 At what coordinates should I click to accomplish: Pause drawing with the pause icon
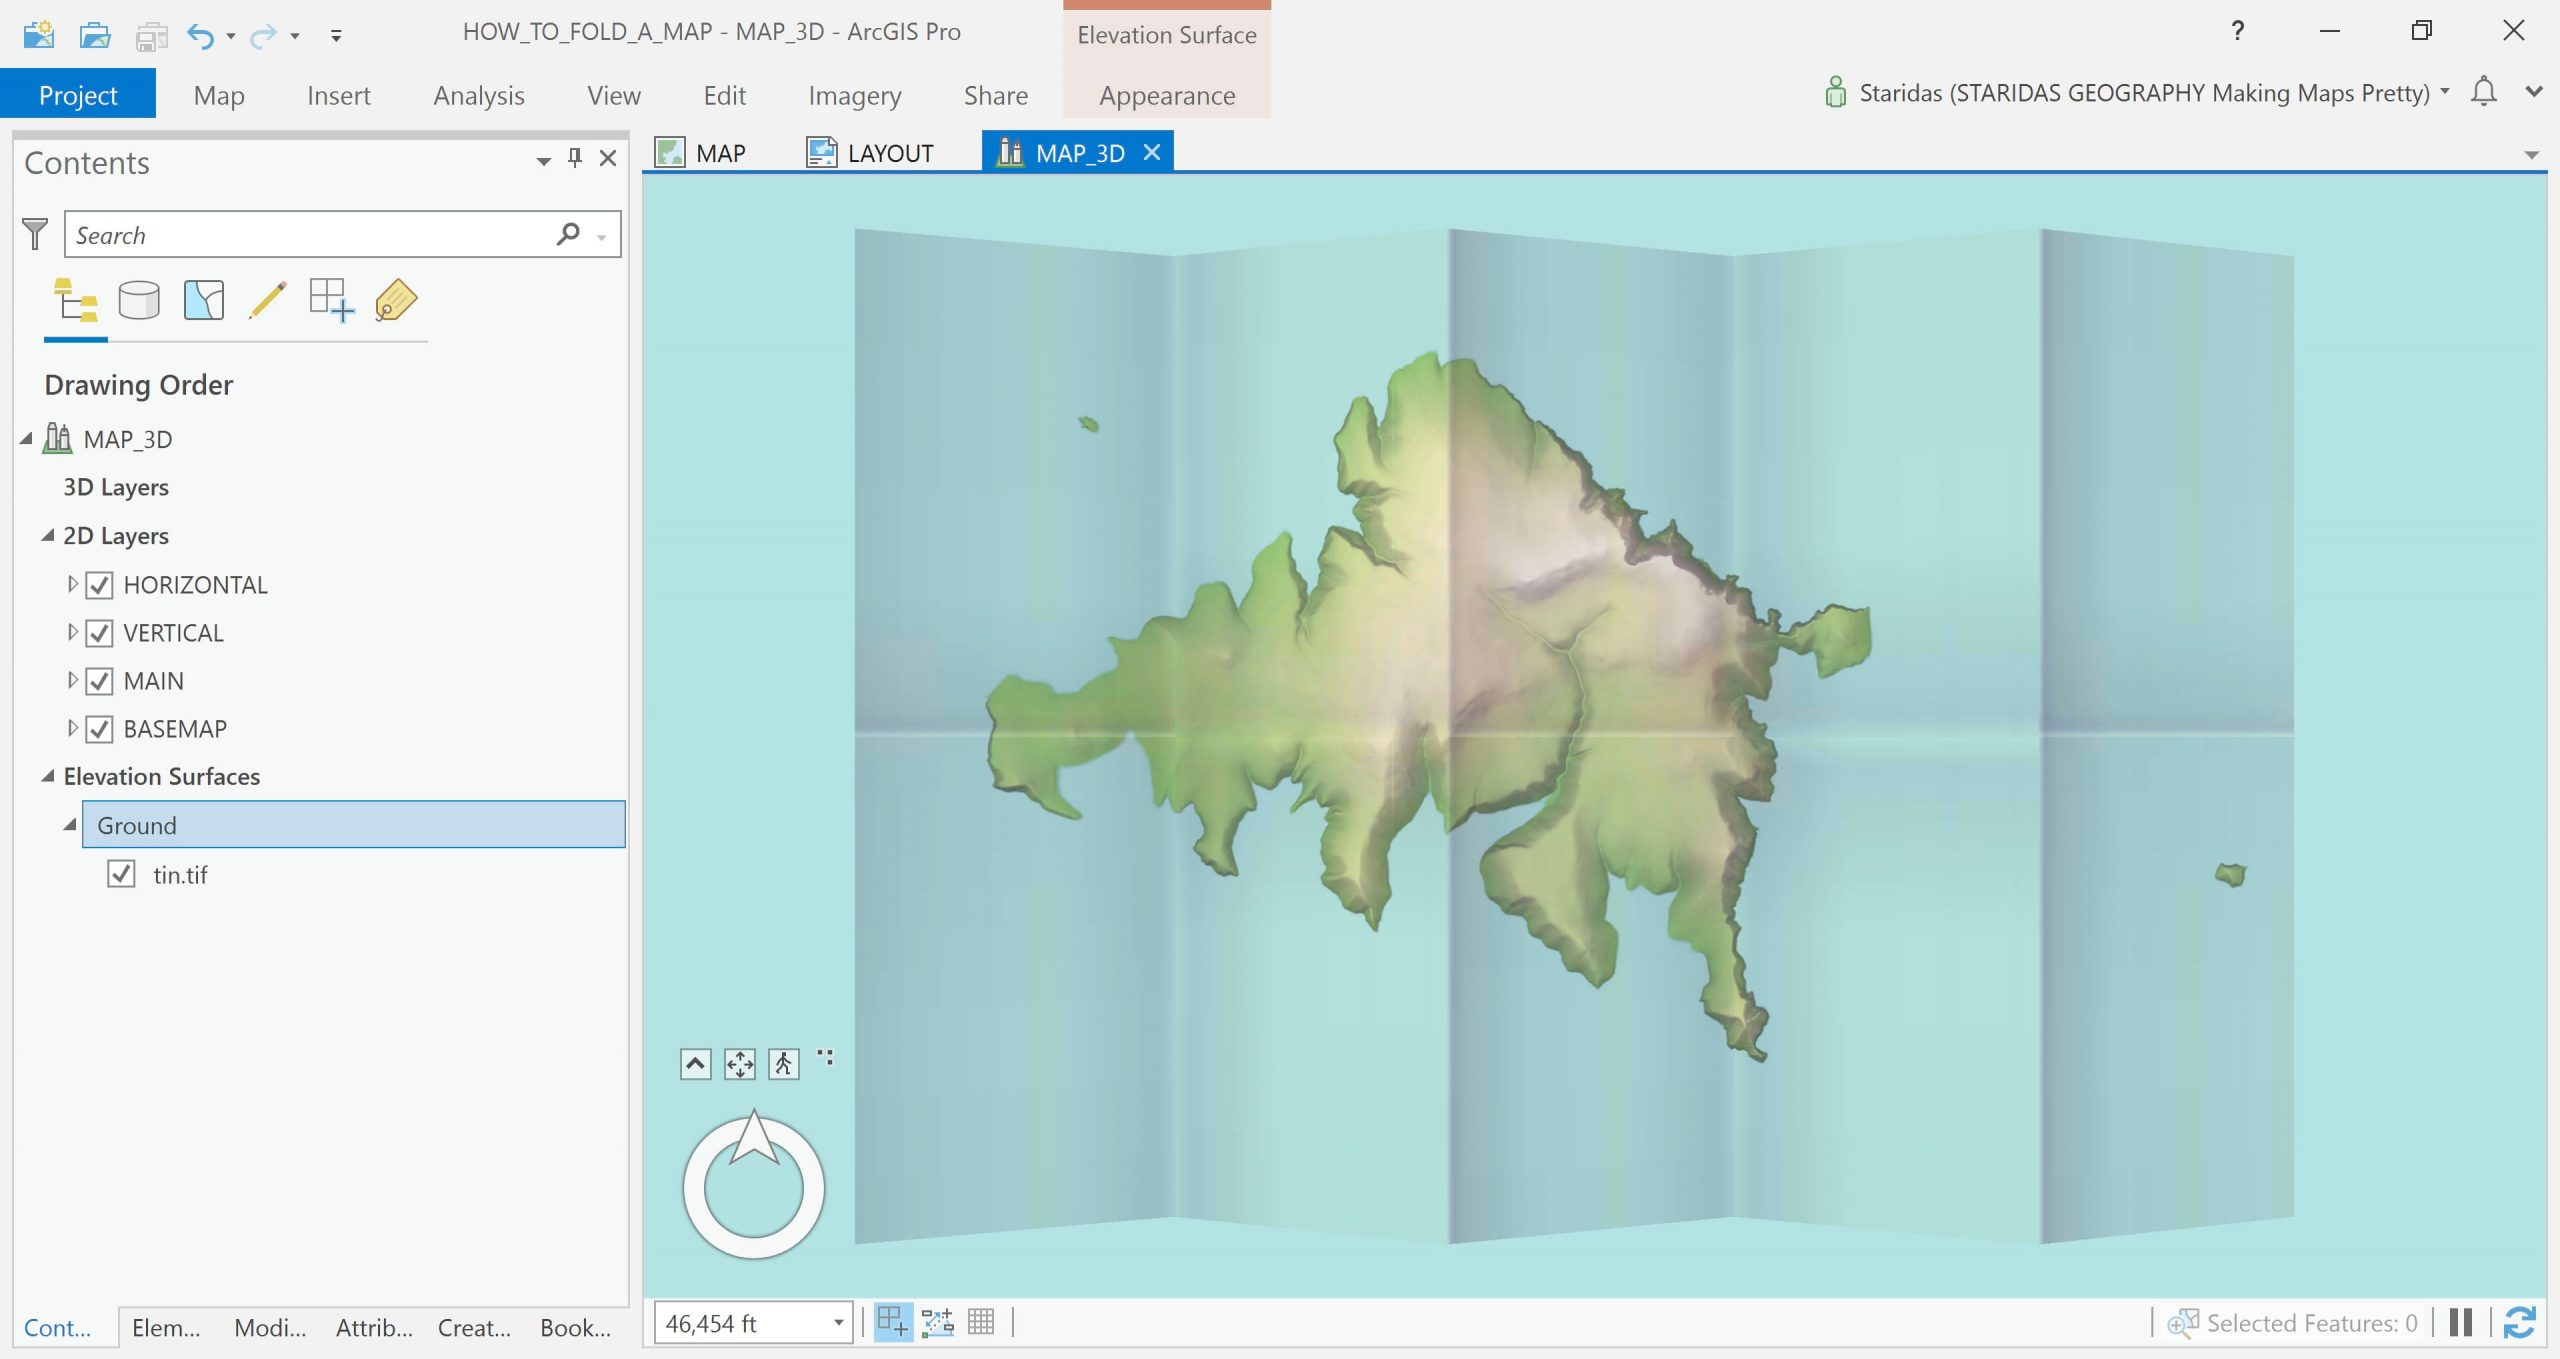[2461, 1322]
